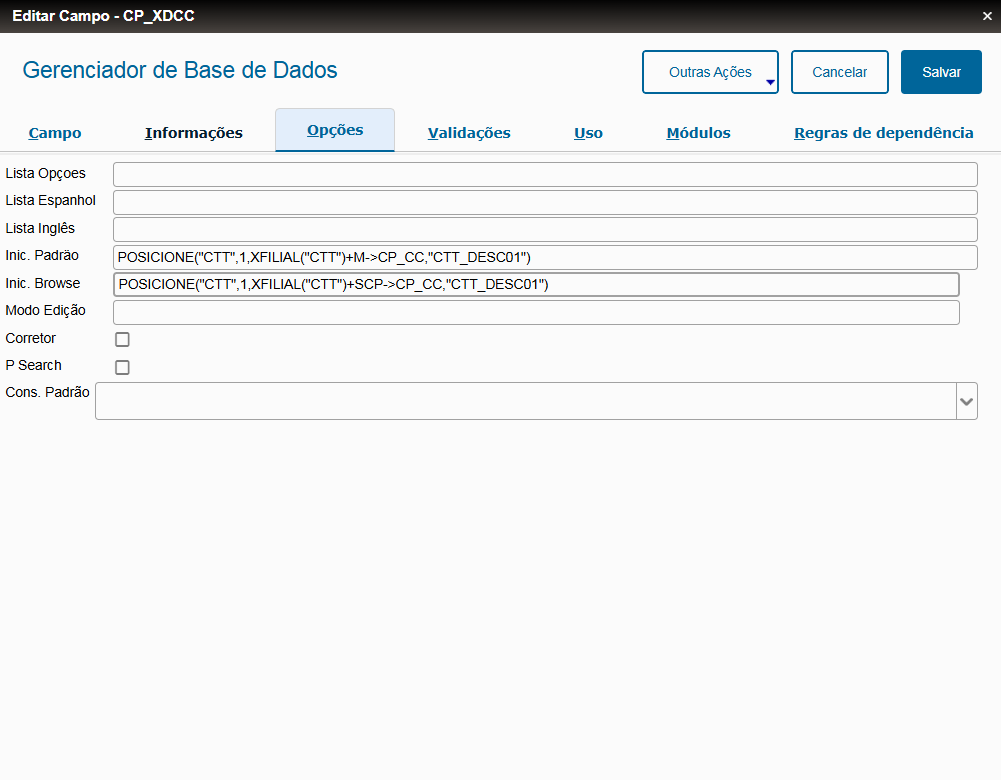Expand the Cons. Padrão dropdown arrow
The image size is (1001, 780).
click(966, 401)
